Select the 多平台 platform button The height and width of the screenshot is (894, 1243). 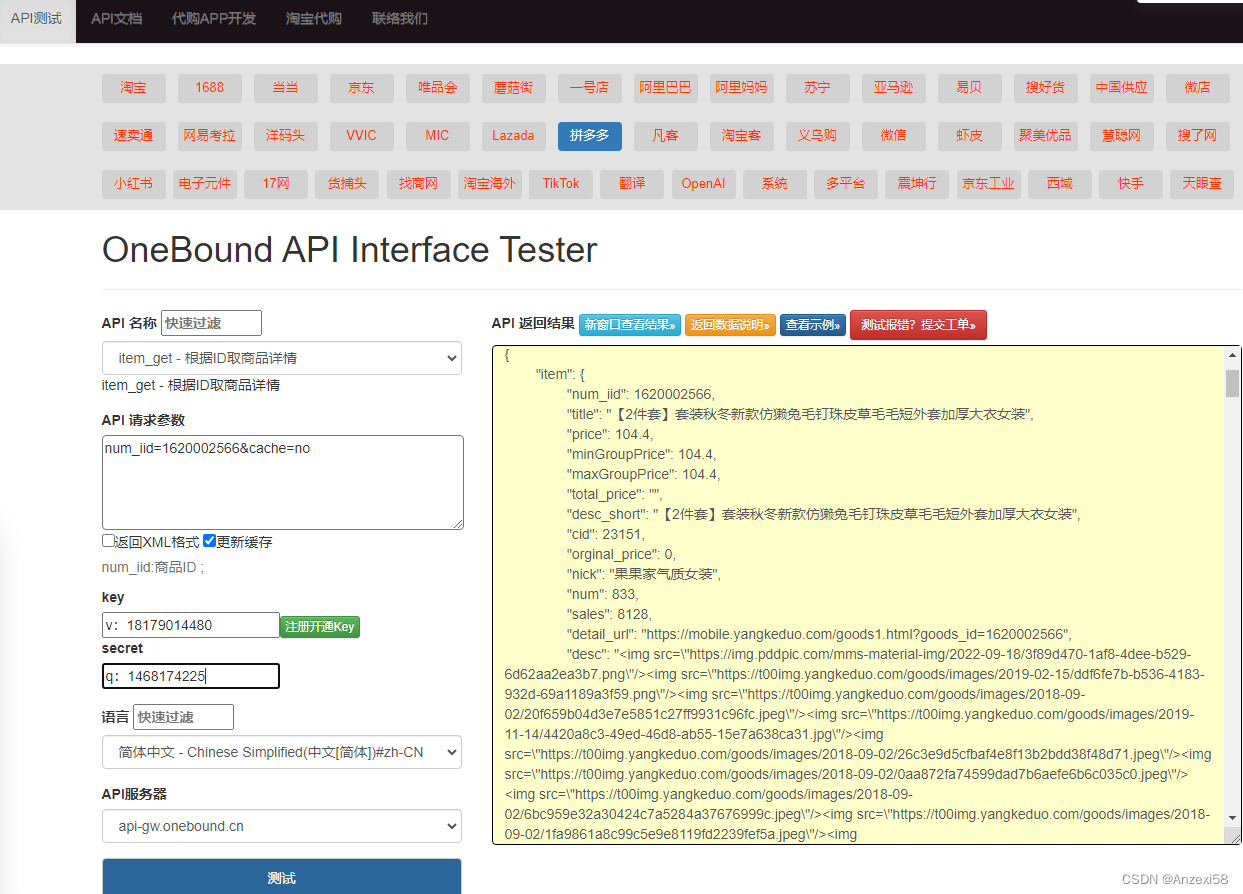pos(846,184)
